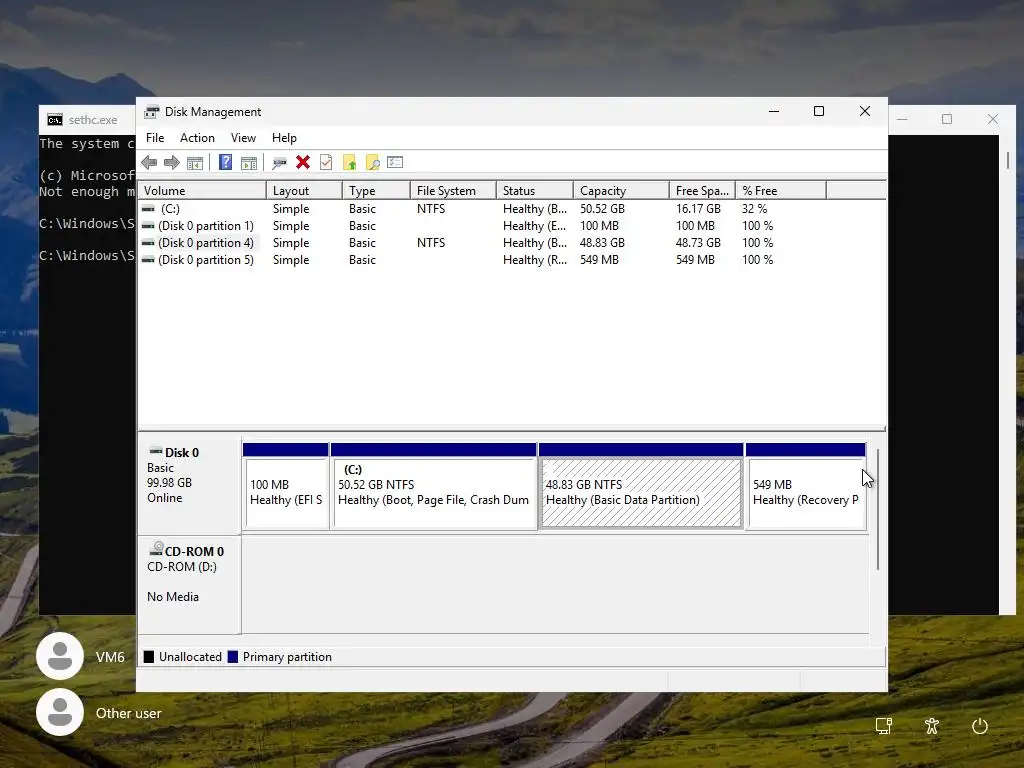Sort by the Layout column header
This screenshot has height=768, width=1024.
[304, 191]
